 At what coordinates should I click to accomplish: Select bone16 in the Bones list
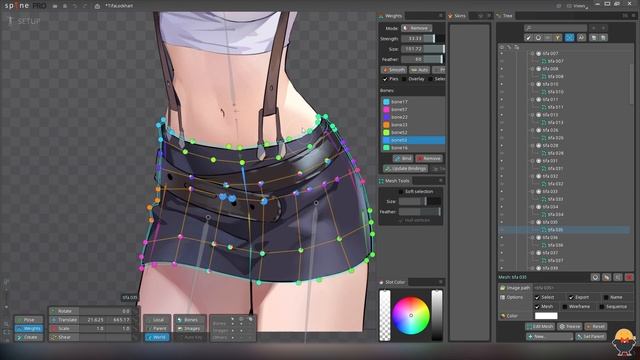pos(413,148)
